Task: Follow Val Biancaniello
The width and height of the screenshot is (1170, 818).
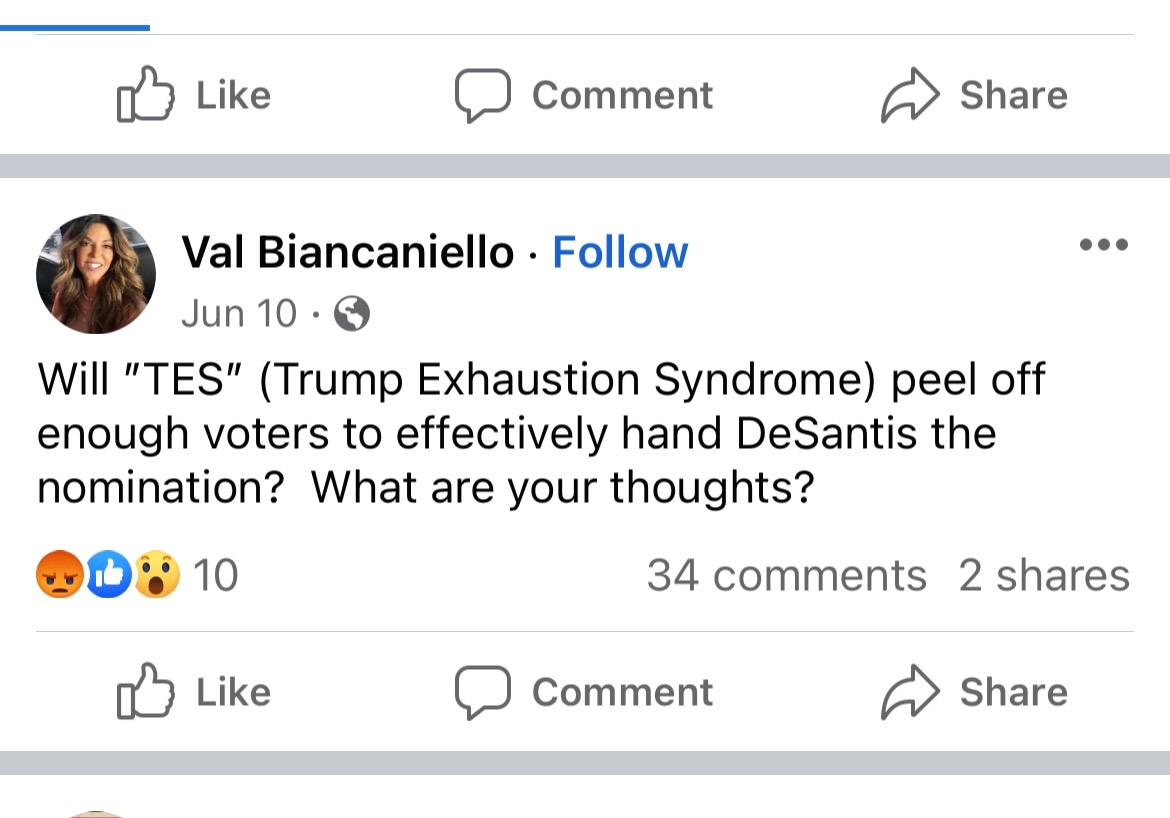Action: pos(620,252)
